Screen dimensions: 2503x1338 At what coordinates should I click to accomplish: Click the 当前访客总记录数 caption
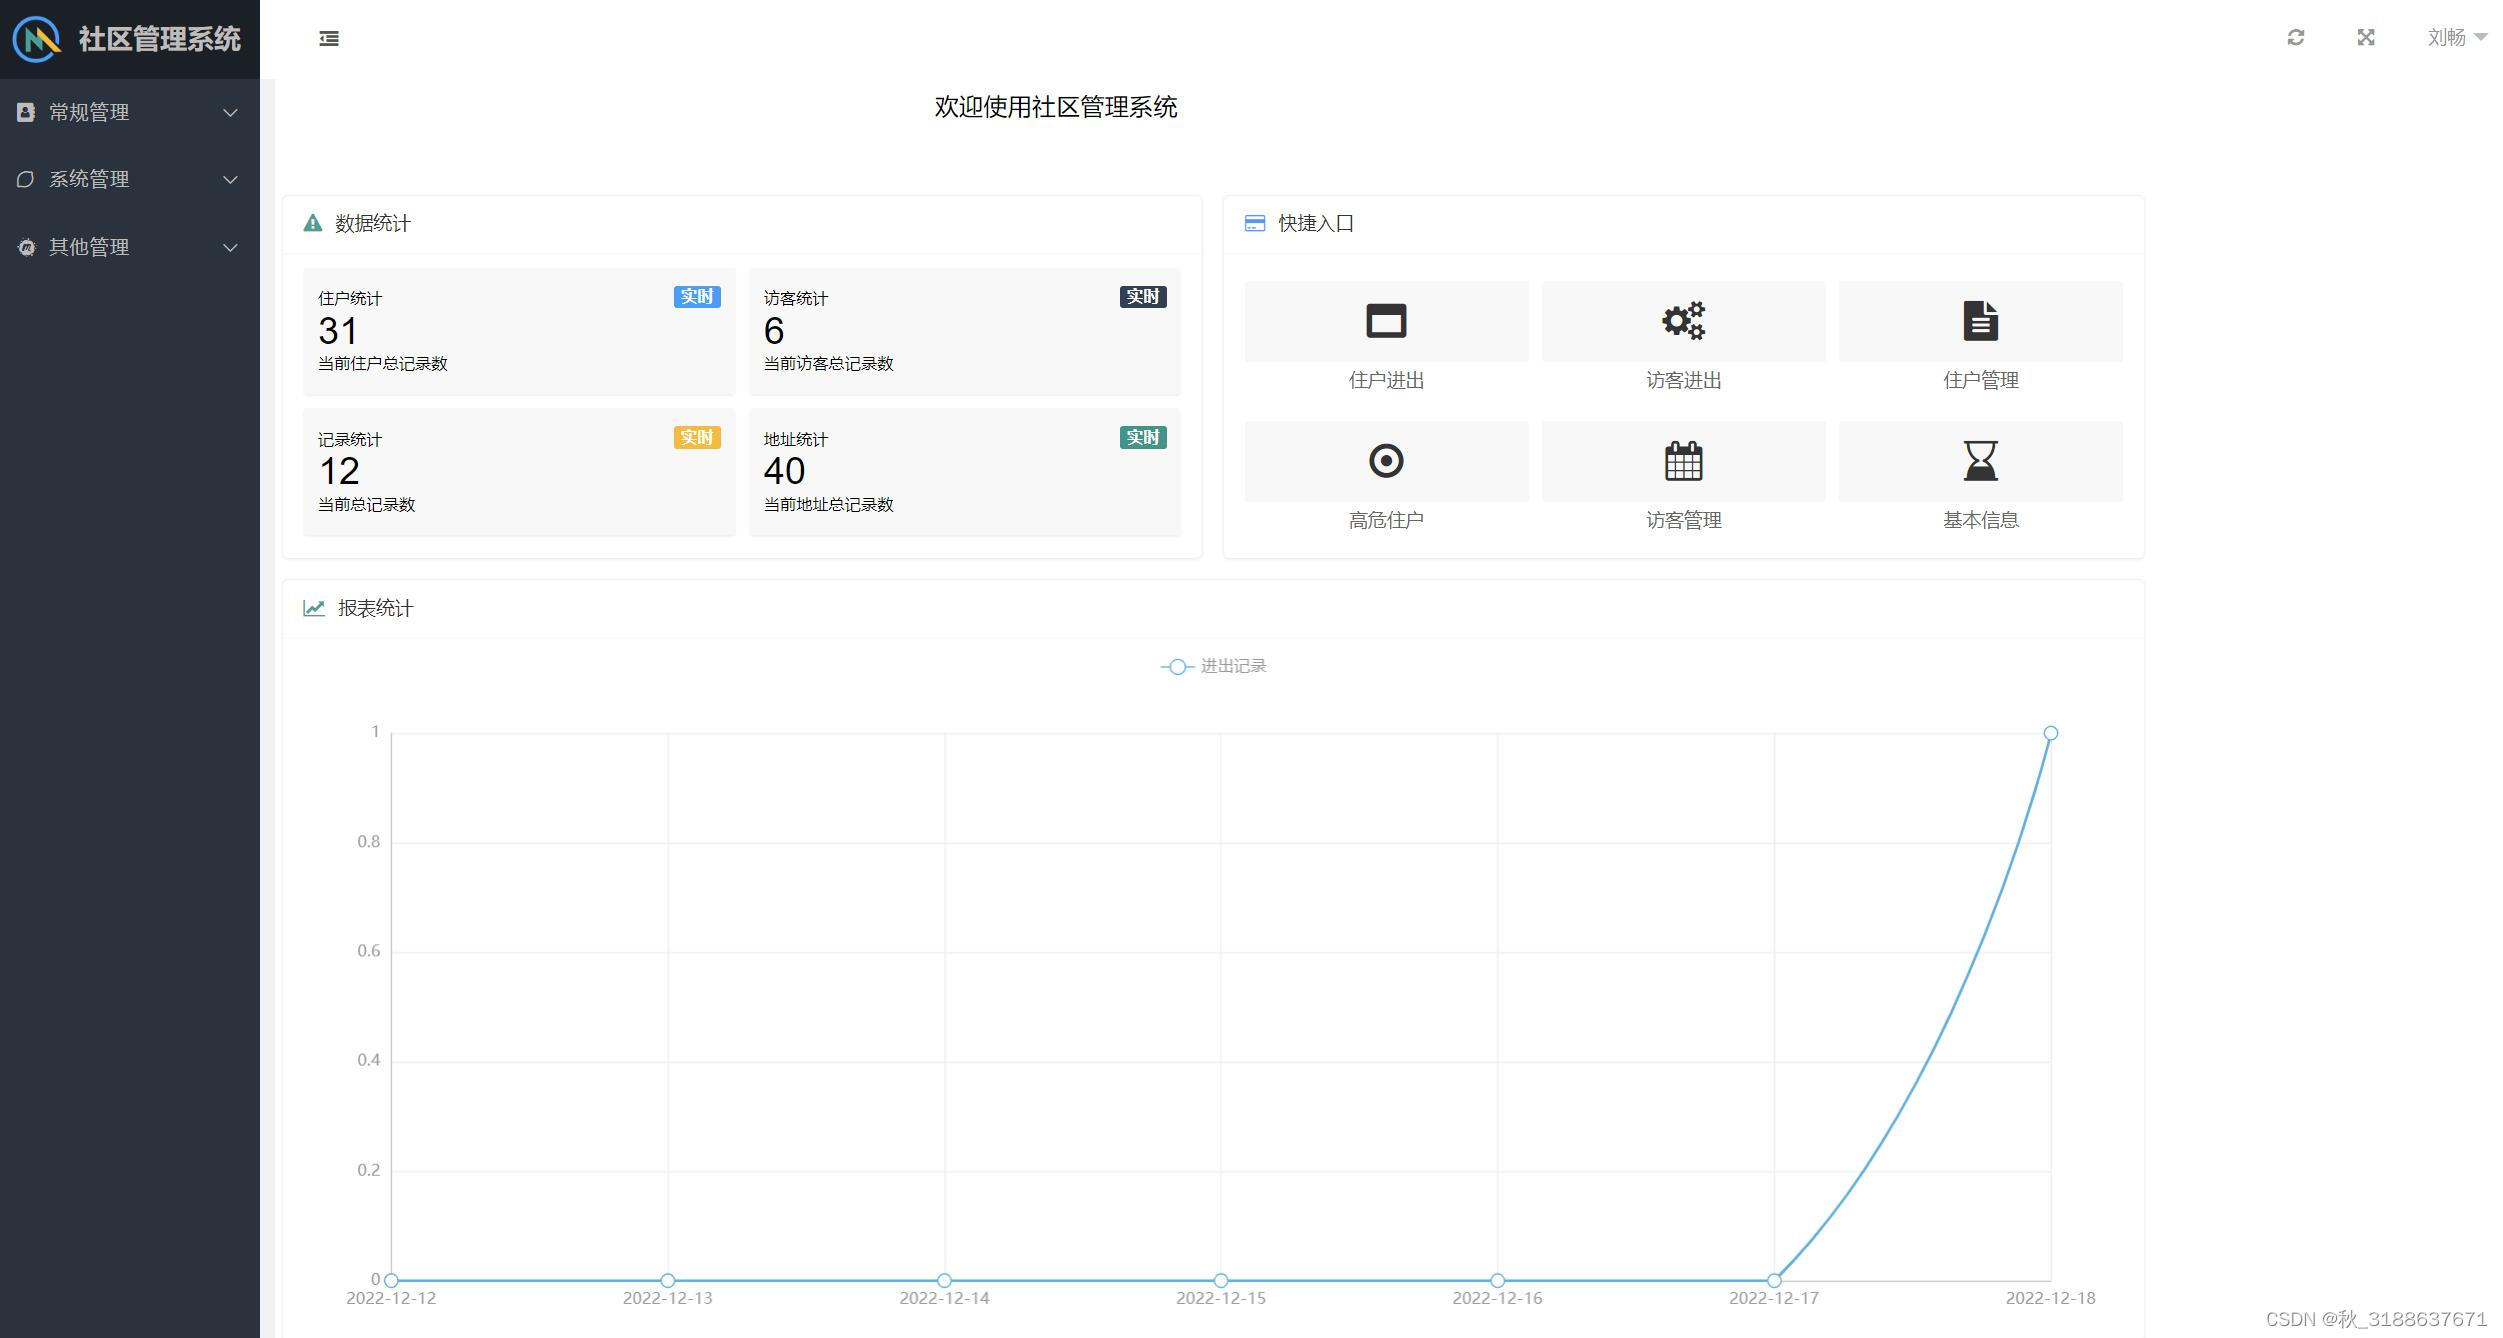[x=829, y=364]
